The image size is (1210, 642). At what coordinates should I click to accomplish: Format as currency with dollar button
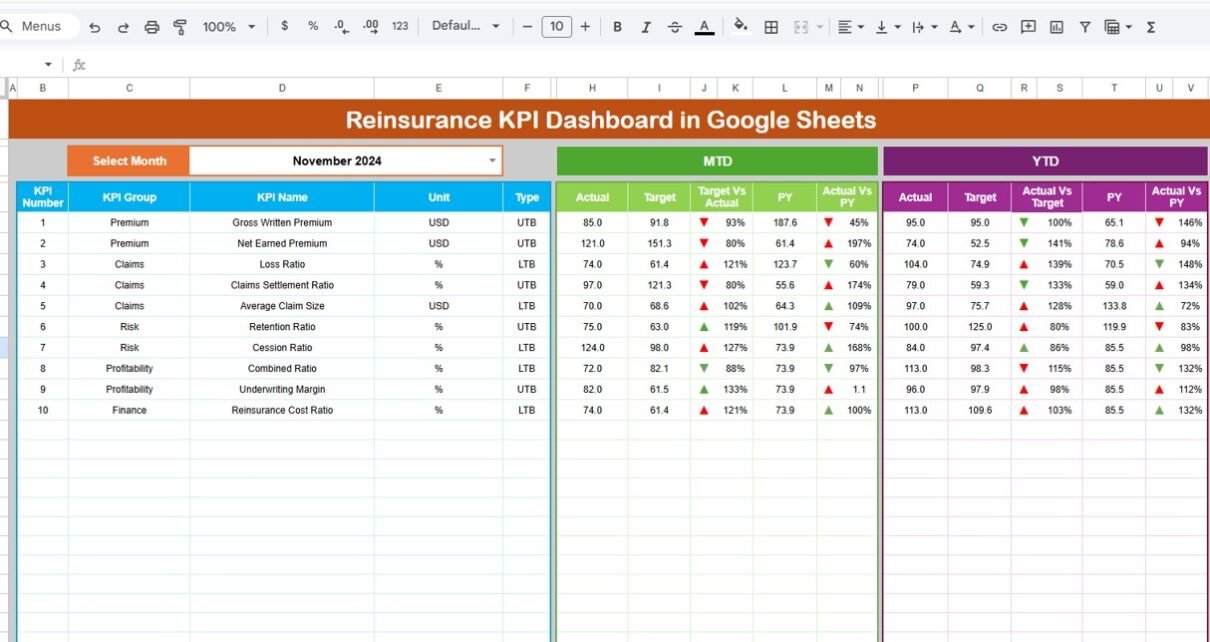click(x=285, y=27)
